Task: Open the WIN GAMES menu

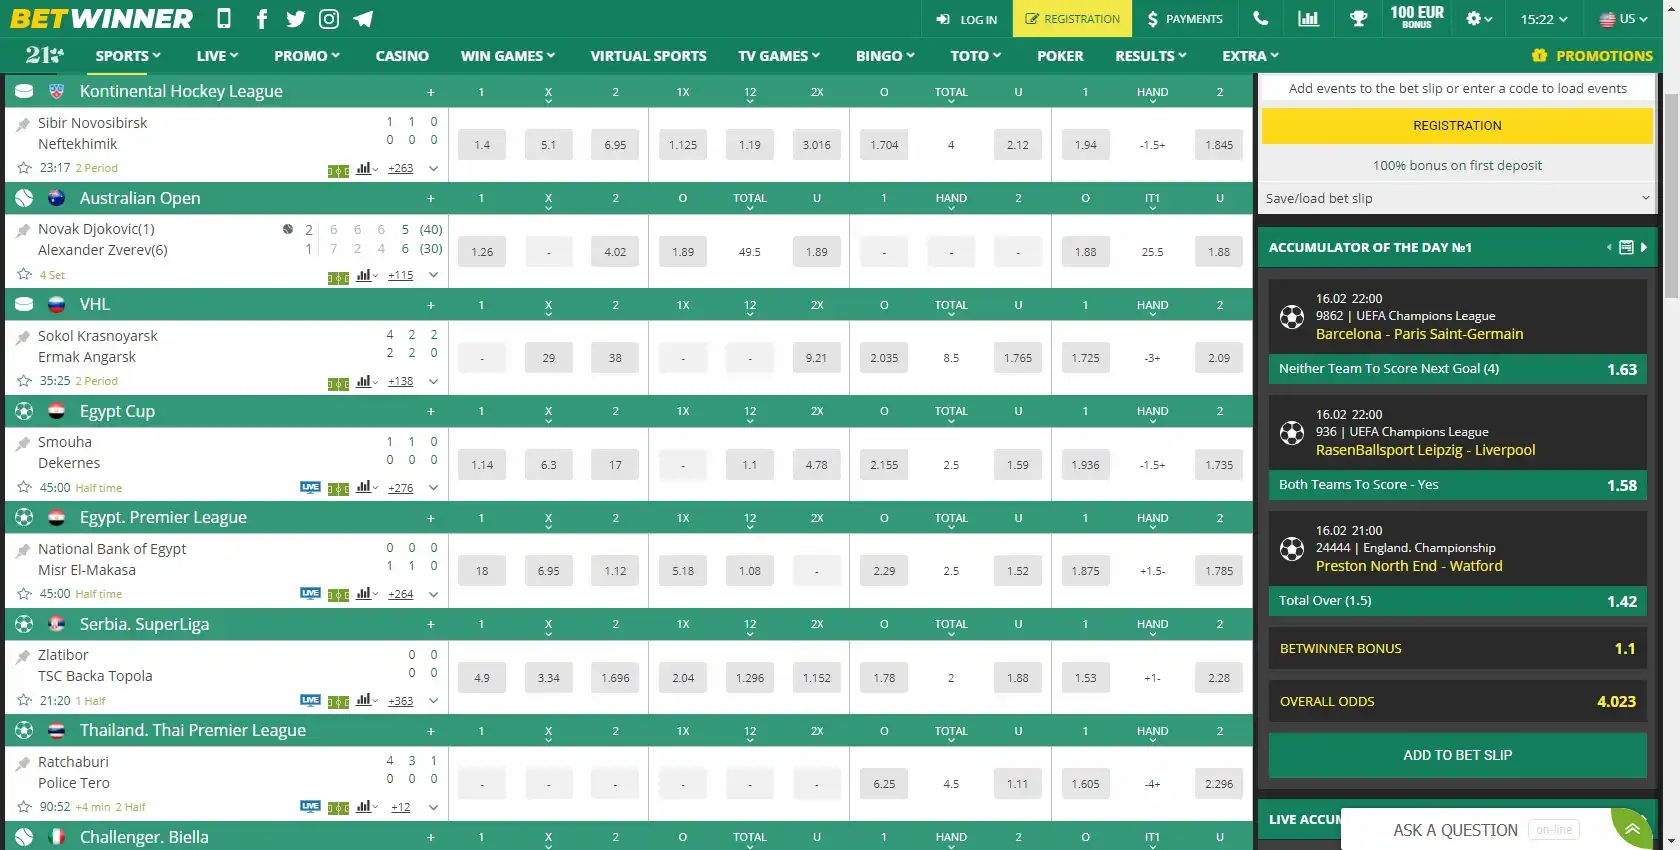Action: click(508, 56)
